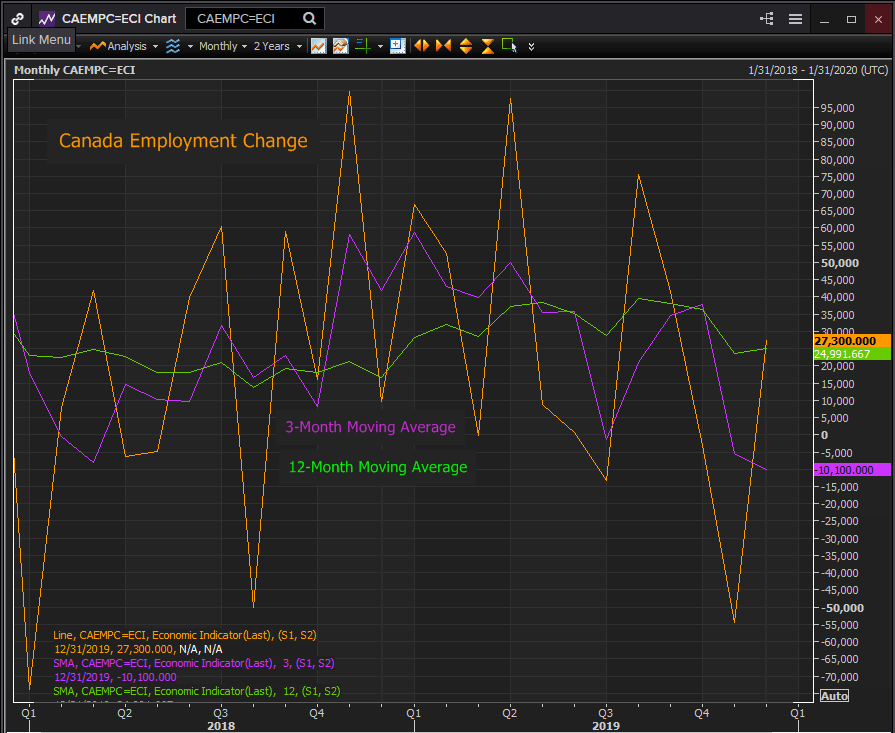Click the search magnifier icon

point(310,18)
